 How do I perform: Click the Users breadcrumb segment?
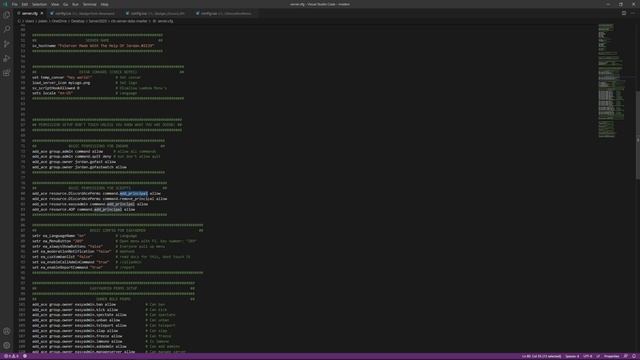point(30,21)
